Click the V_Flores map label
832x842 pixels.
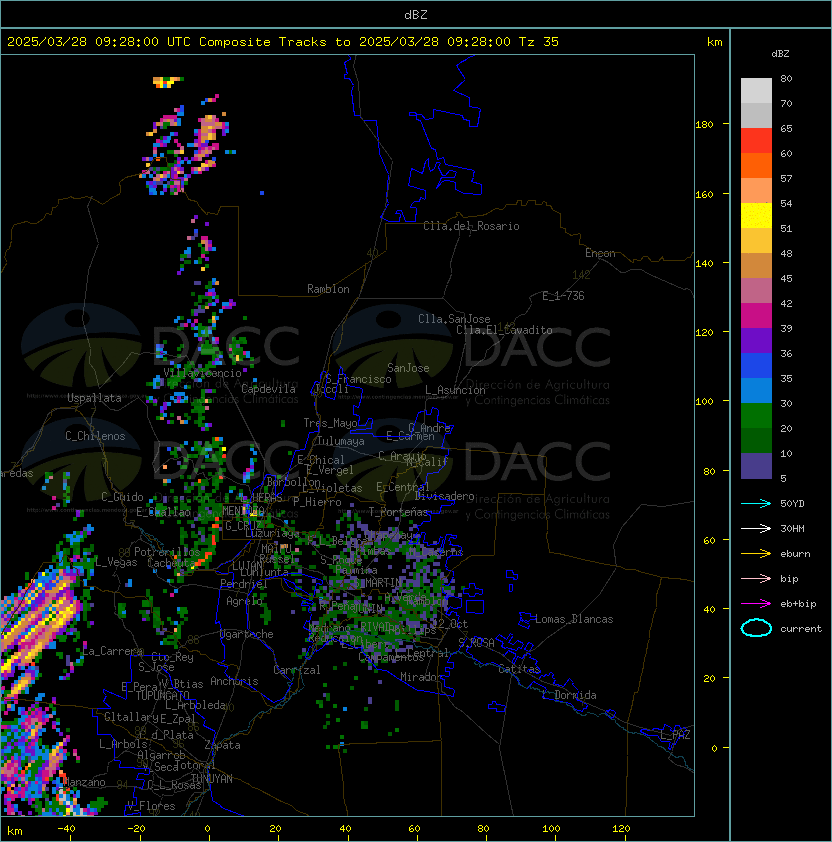(151, 806)
